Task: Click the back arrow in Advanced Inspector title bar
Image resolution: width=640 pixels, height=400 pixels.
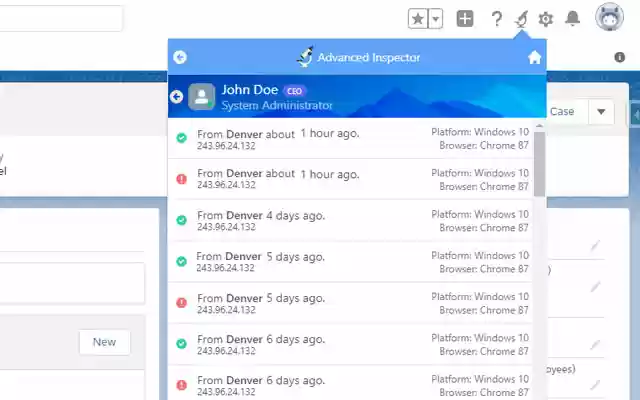Action: click(180, 57)
